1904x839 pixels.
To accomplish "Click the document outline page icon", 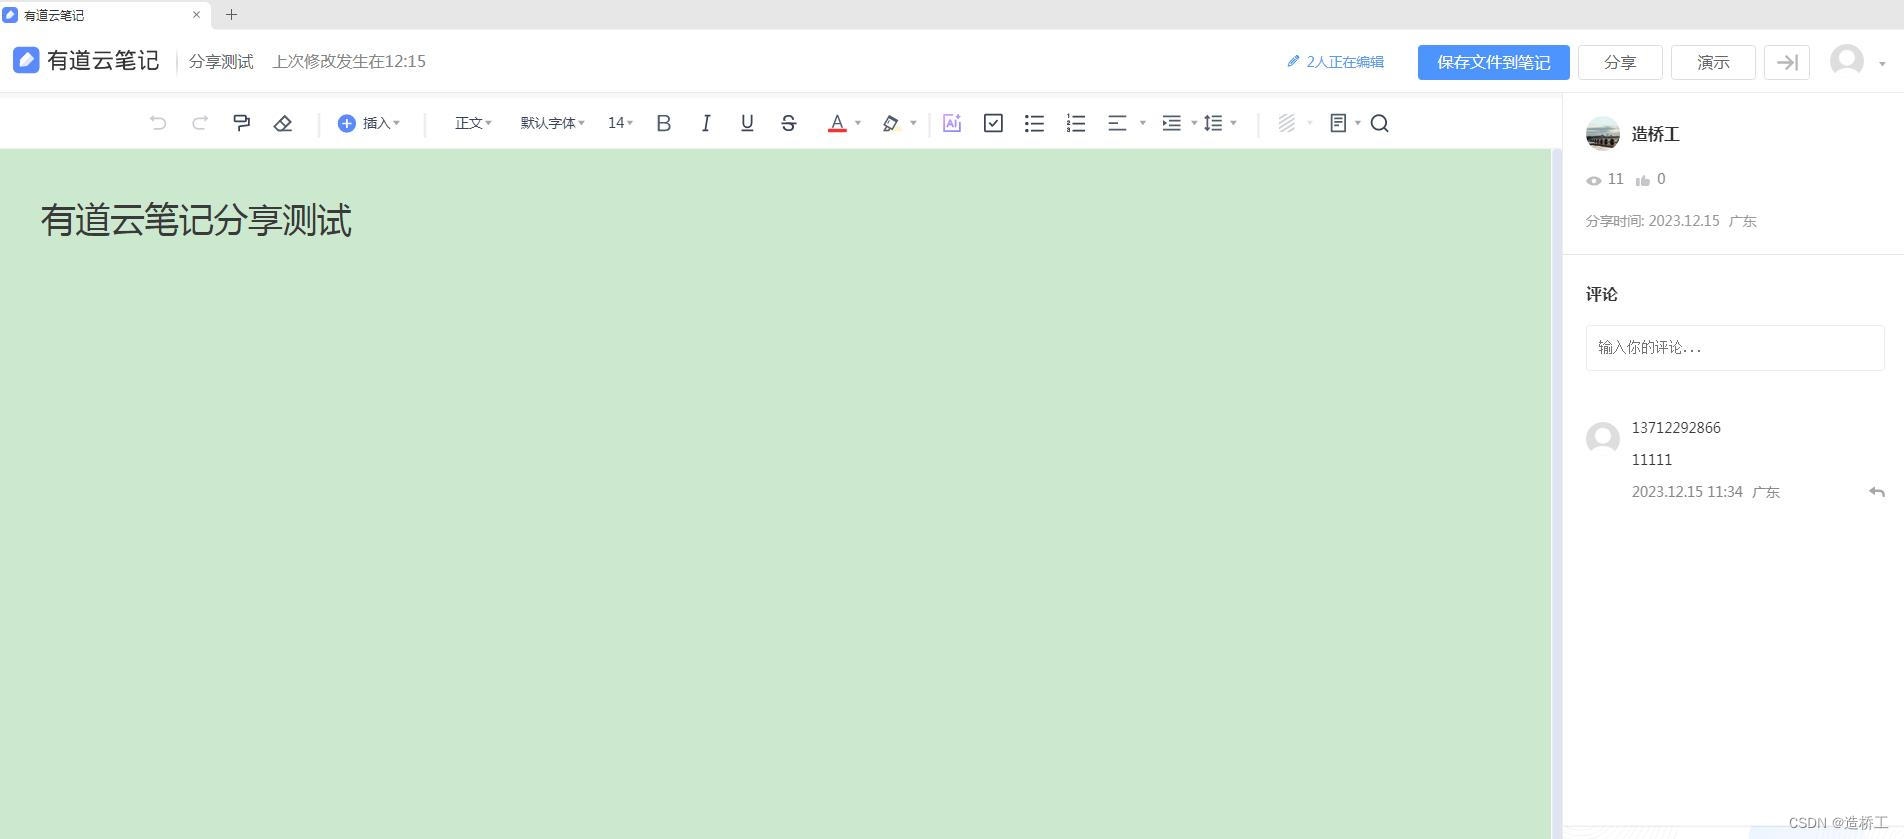I will click(x=1338, y=123).
